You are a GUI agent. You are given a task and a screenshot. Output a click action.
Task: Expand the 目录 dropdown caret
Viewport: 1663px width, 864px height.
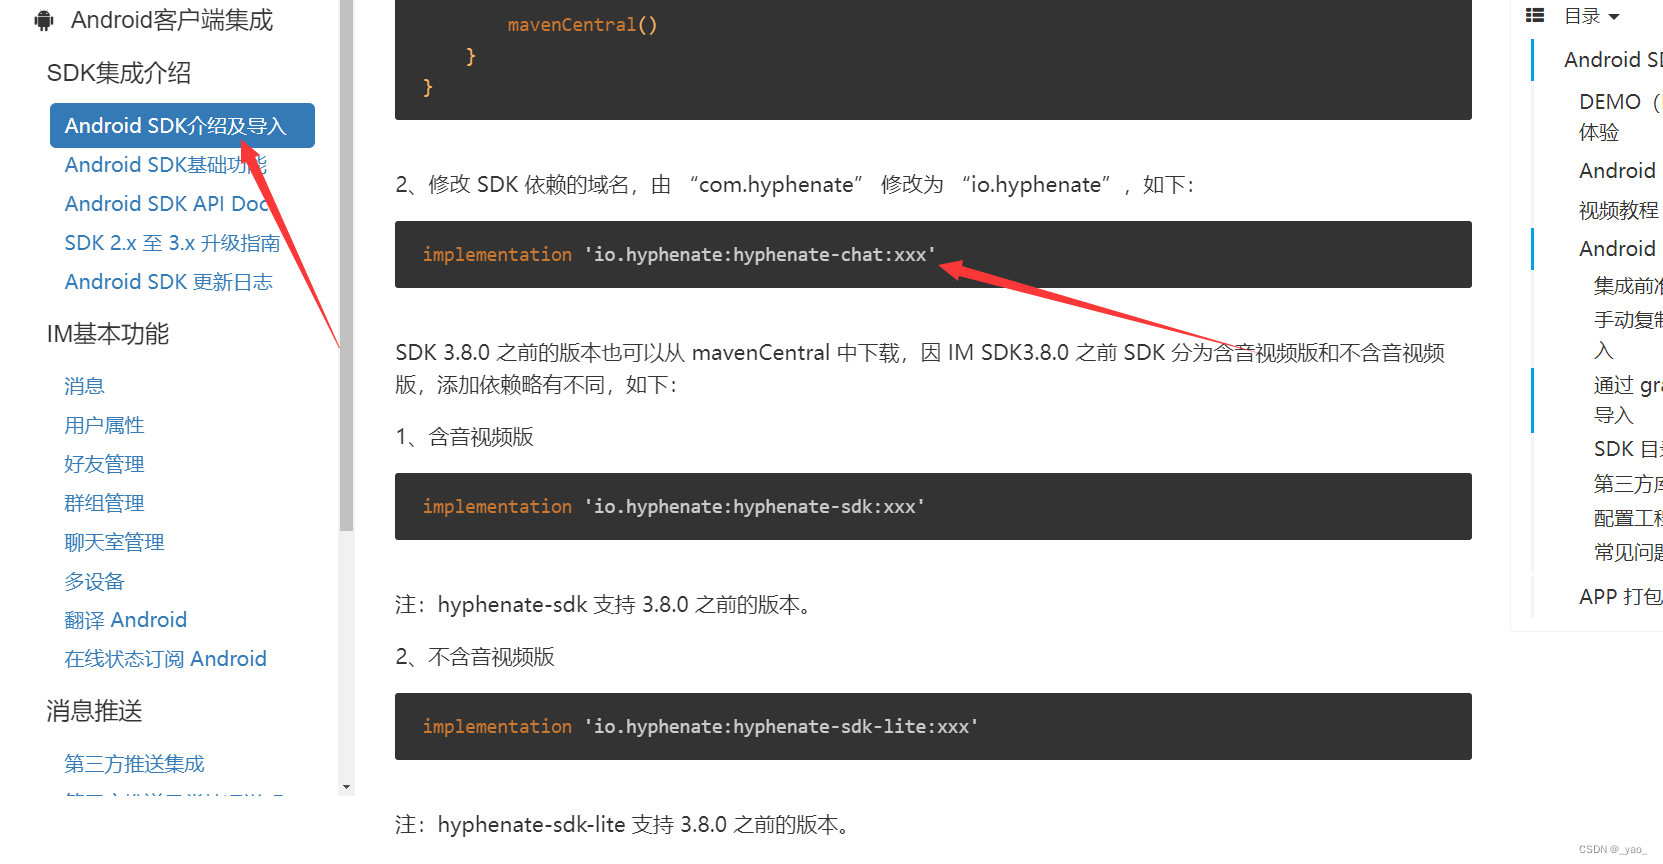click(x=1613, y=17)
